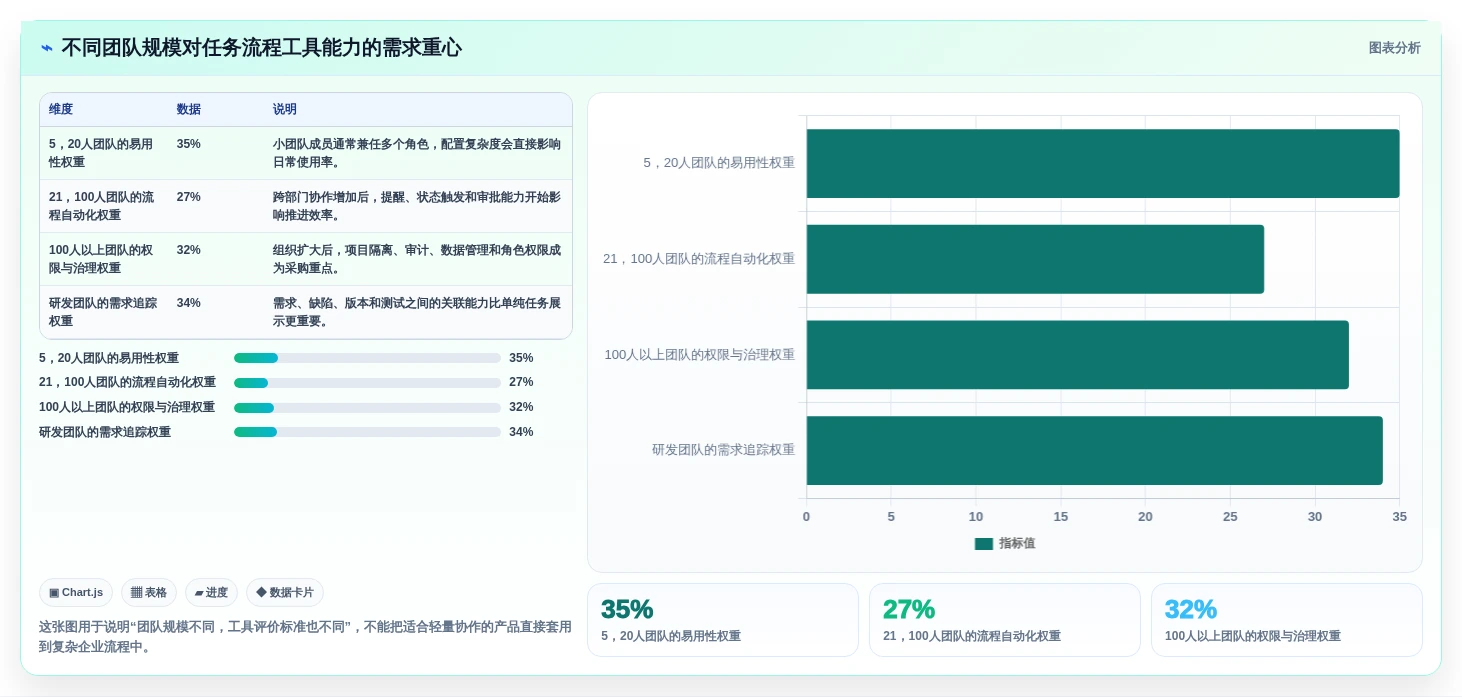The height and width of the screenshot is (697, 1462).
Task: Click the chart bar for 100人以上团队的权限与治理权重
Action: pyautogui.click(x=1078, y=355)
